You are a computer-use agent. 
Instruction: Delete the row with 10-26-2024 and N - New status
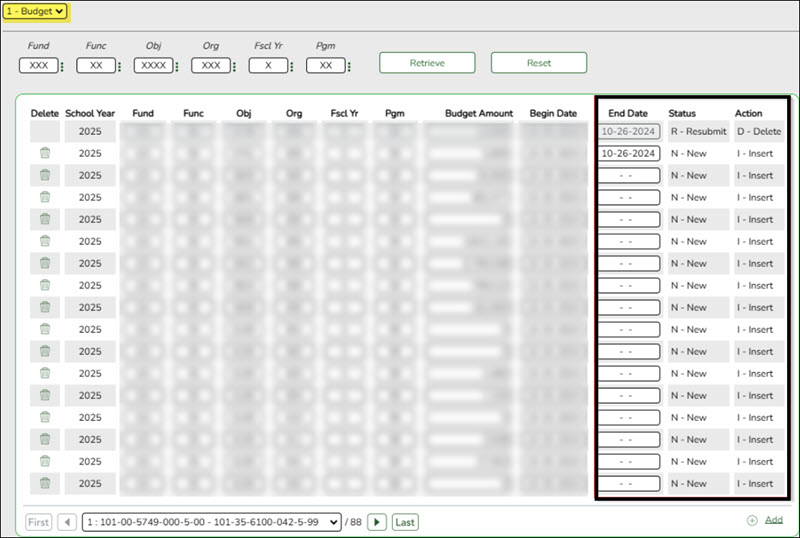45,153
